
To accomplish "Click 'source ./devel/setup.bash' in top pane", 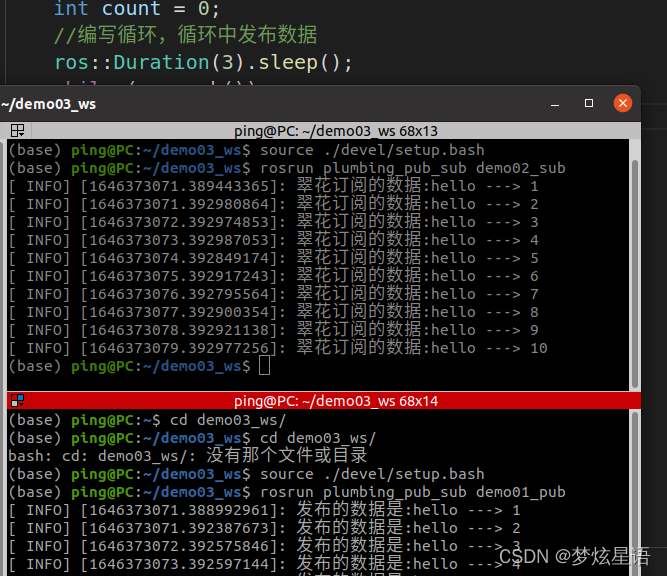I will pyautogui.click(x=372, y=150).
